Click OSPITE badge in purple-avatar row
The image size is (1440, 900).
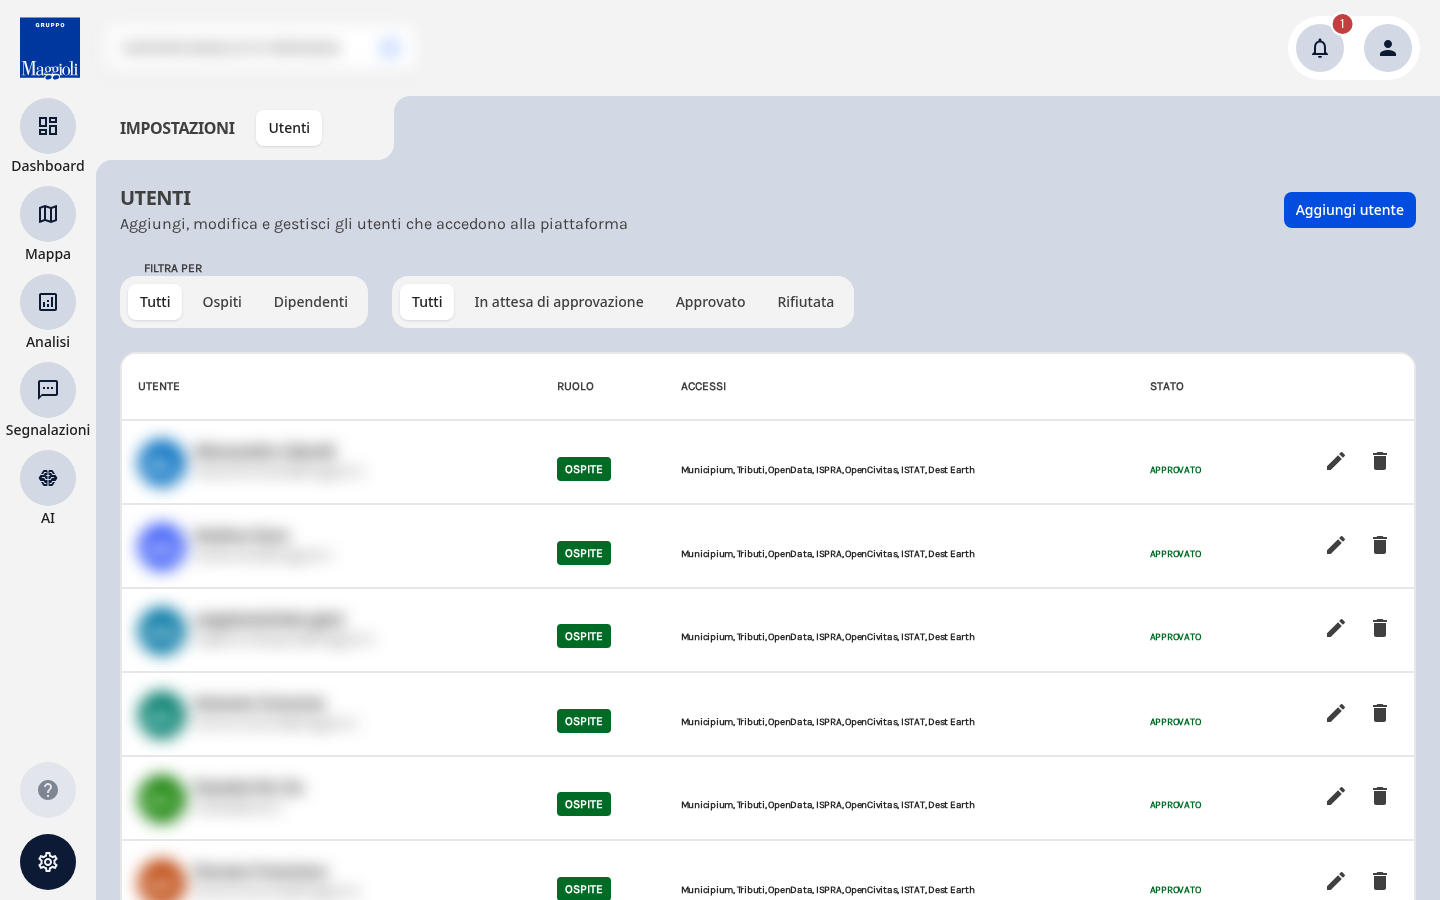coord(584,553)
